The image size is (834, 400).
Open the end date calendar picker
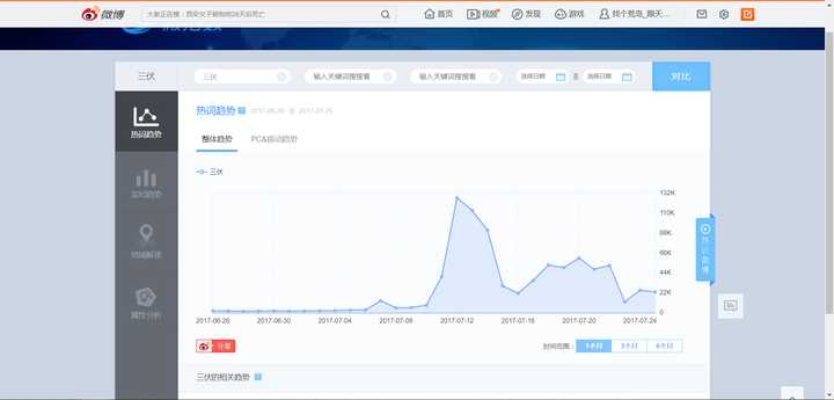627,76
